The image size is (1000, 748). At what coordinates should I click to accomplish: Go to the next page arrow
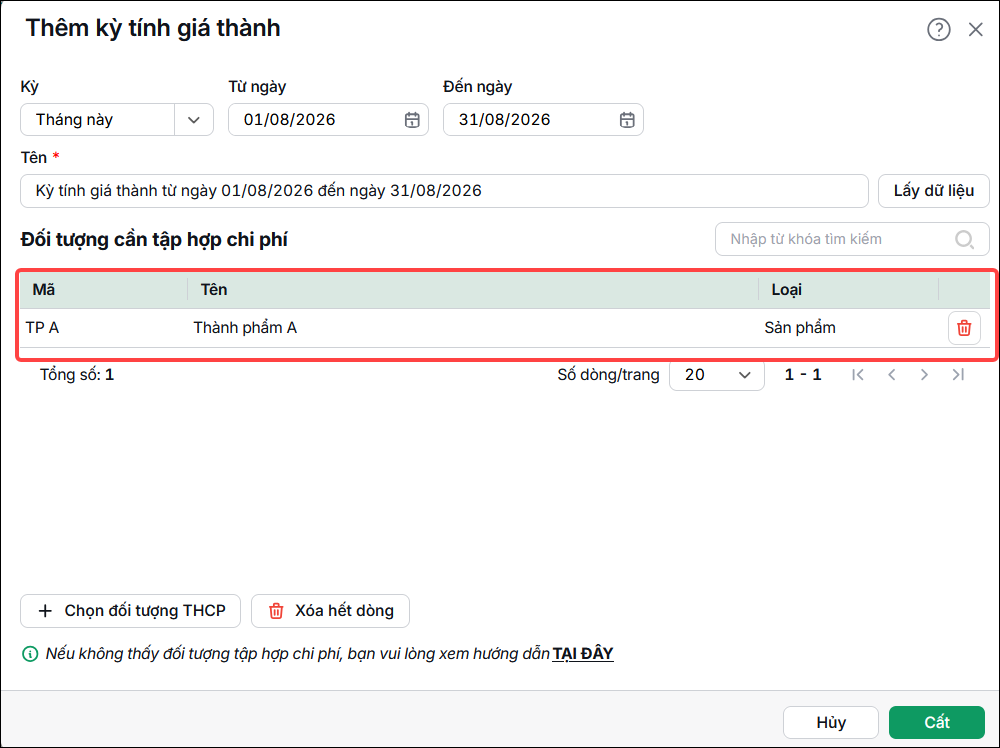(924, 375)
